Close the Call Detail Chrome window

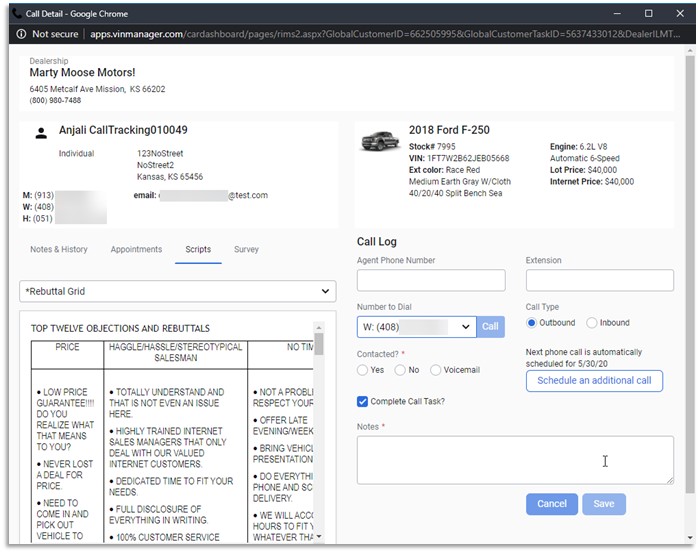[680, 13]
